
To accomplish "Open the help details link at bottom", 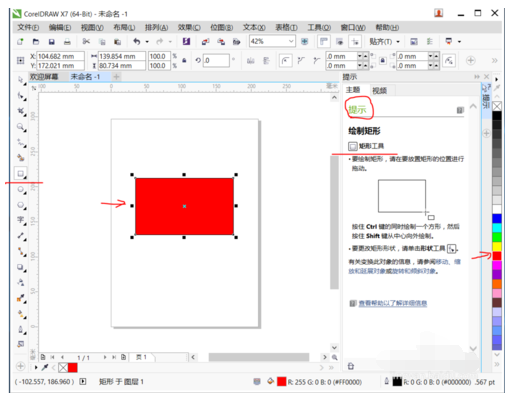I will coord(393,303).
